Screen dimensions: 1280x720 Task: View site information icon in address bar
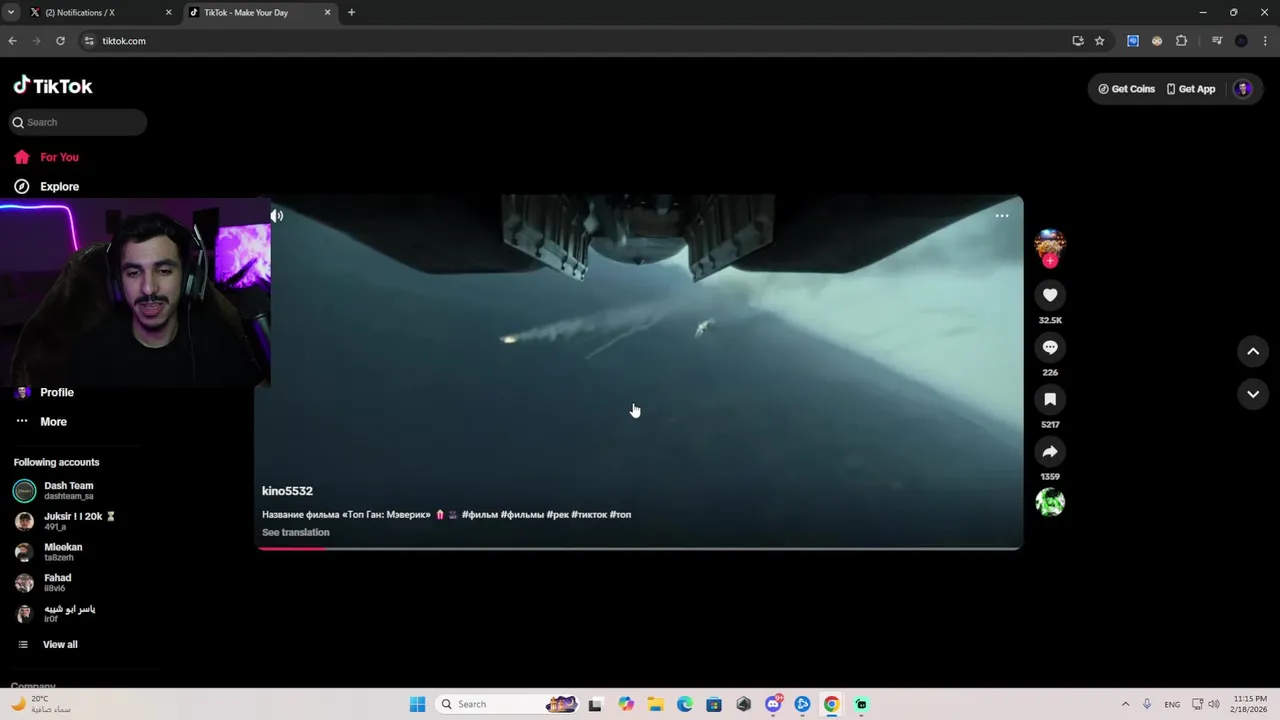point(89,41)
